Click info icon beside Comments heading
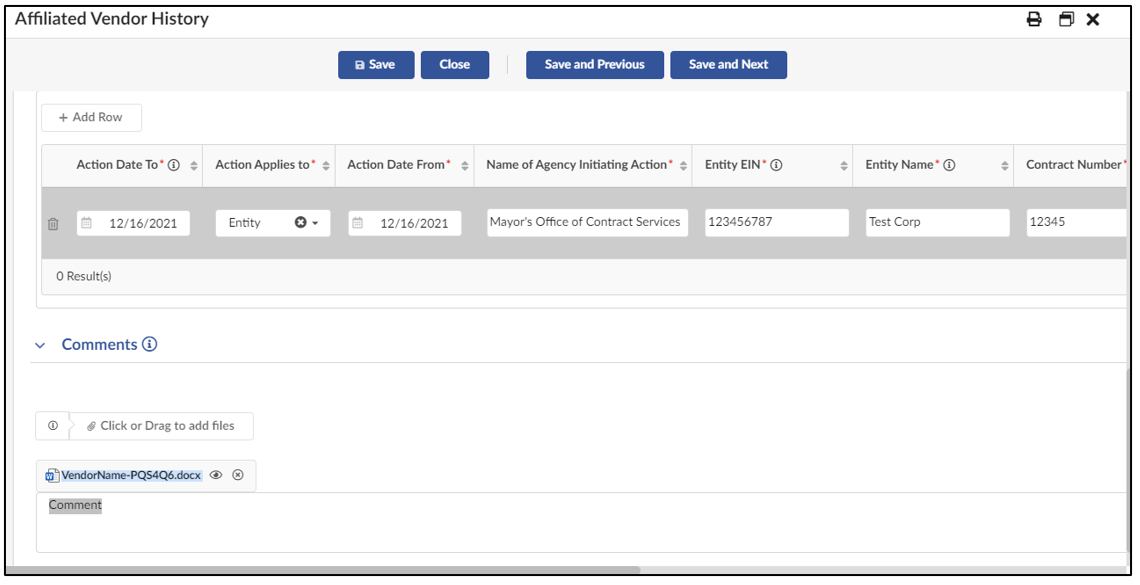Image resolution: width=1140 pixels, height=585 pixels. pyautogui.click(x=150, y=345)
